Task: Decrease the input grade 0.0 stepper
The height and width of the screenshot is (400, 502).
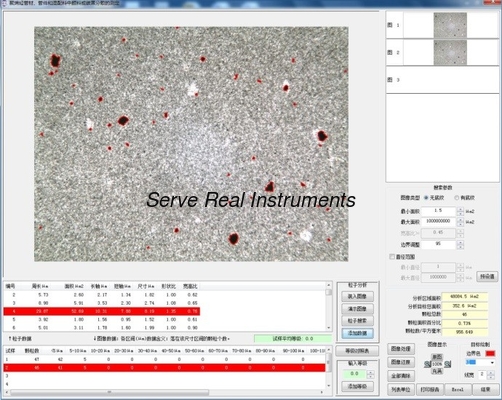Action: 370,377
